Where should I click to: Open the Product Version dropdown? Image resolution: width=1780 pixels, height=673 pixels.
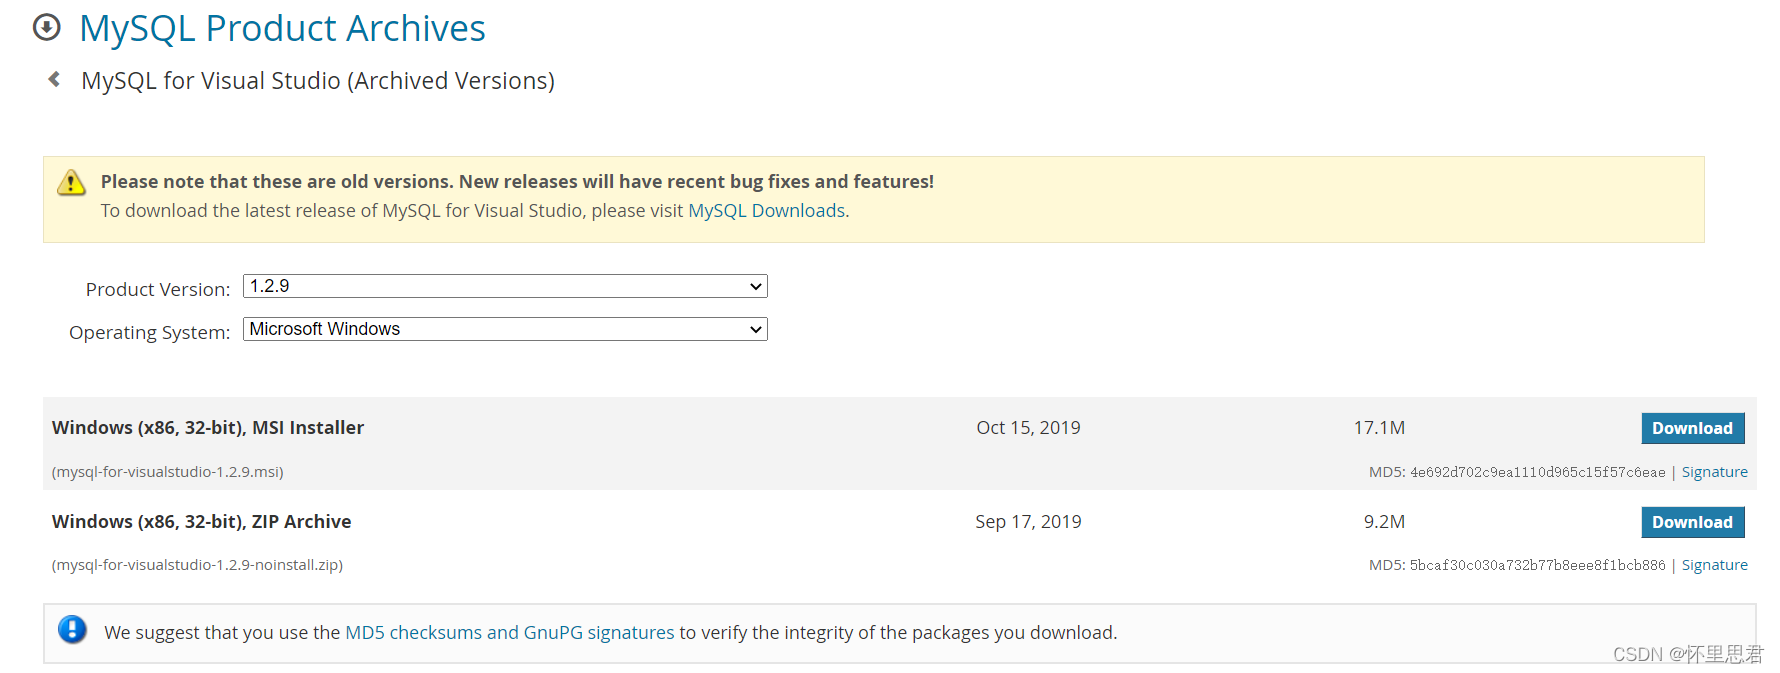(x=505, y=286)
